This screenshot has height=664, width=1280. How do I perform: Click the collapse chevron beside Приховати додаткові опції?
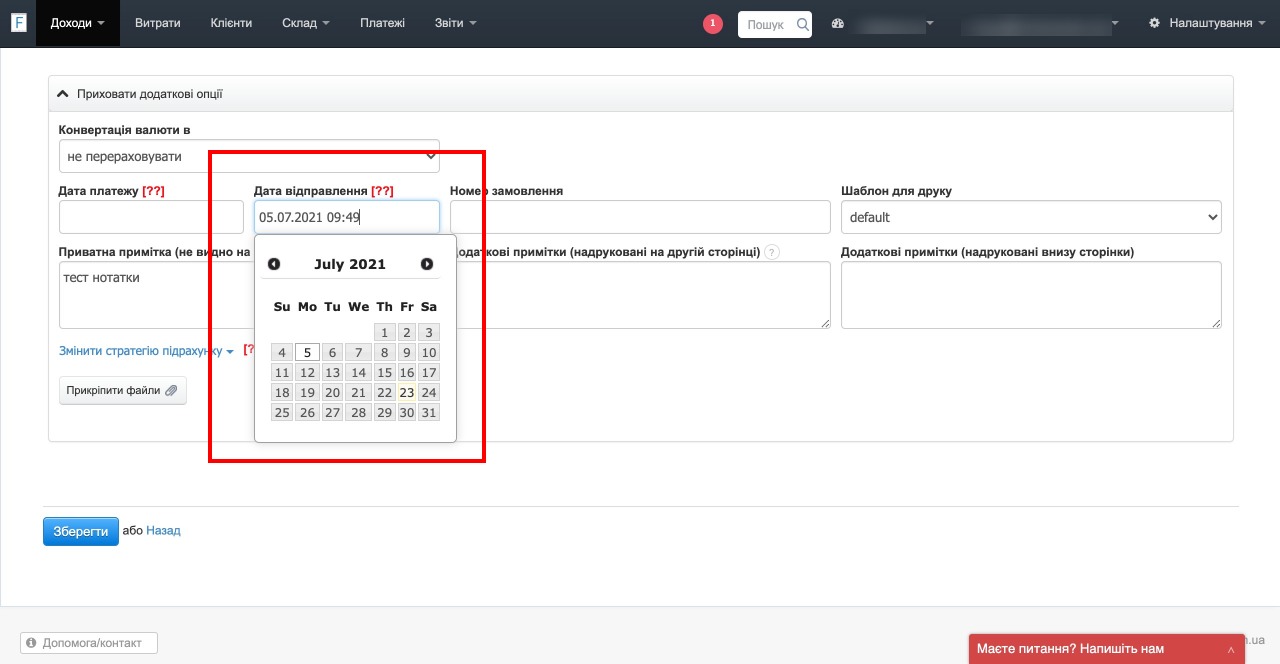coord(63,94)
